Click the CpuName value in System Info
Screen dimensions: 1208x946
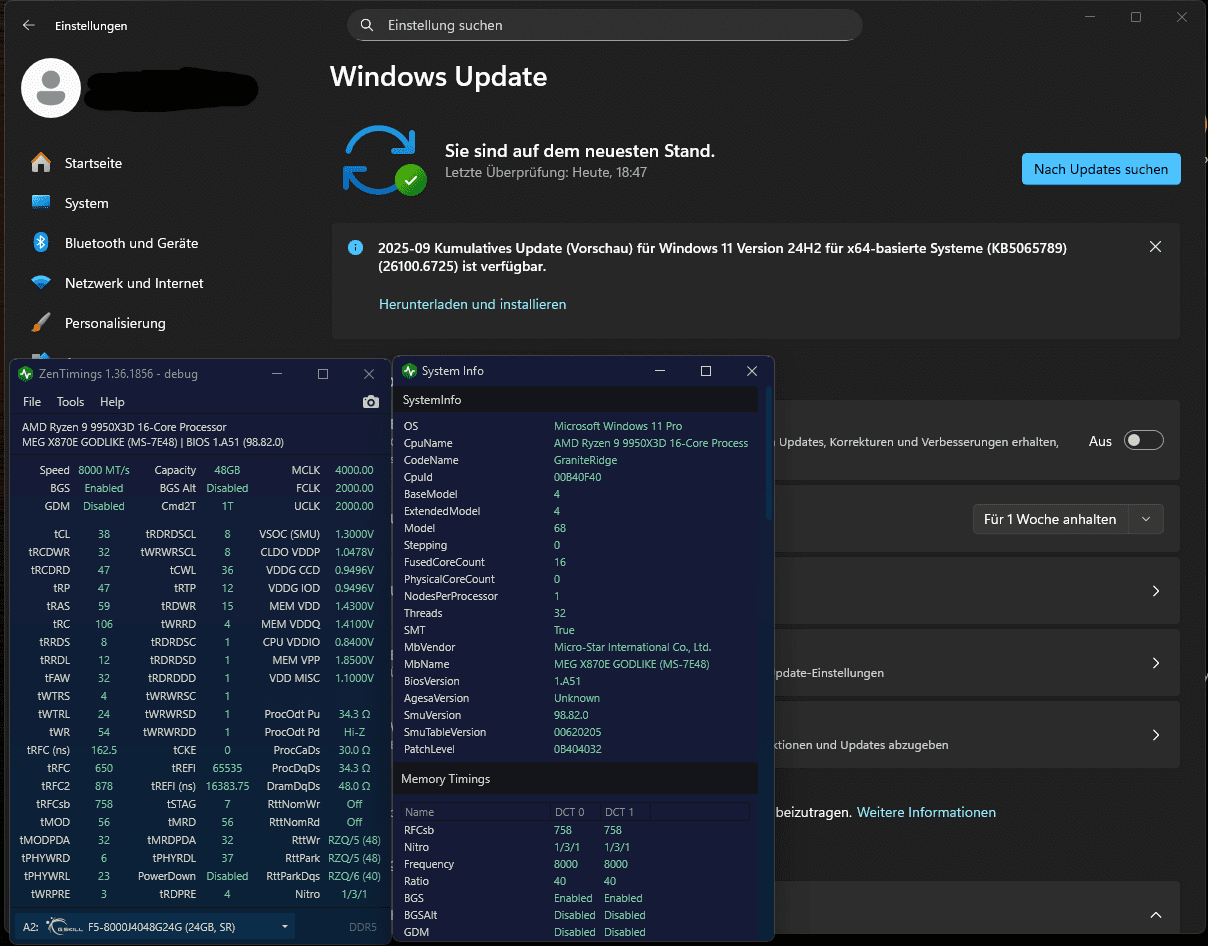pyautogui.click(x=651, y=443)
